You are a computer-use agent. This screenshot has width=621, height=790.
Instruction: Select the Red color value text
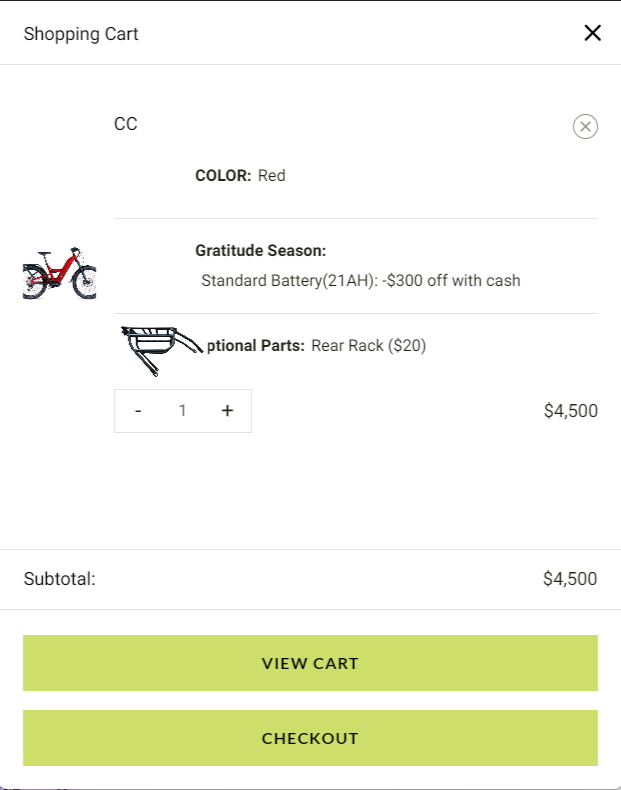pyautogui.click(x=271, y=175)
